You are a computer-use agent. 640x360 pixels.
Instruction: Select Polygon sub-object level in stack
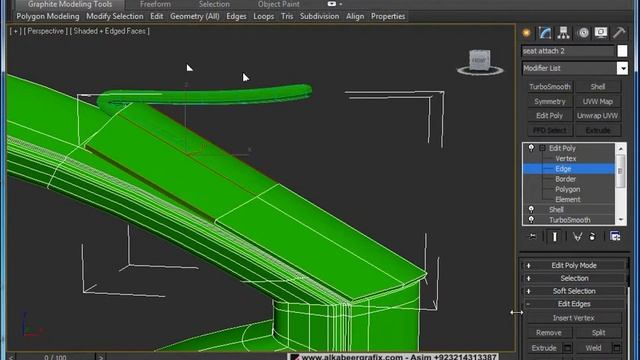[x=569, y=189]
